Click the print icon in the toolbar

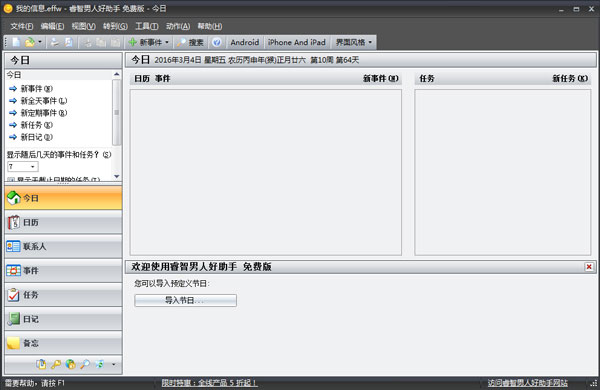point(55,42)
